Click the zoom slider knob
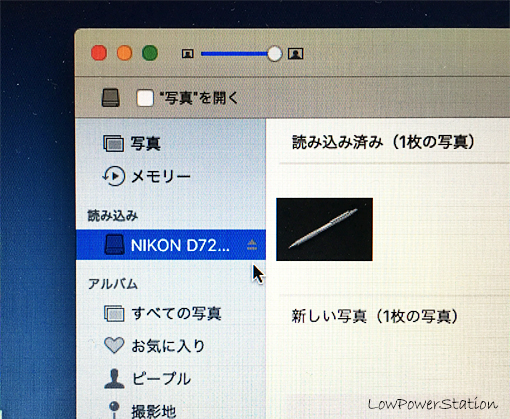Screen dimensions: 510x419 tap(274, 54)
